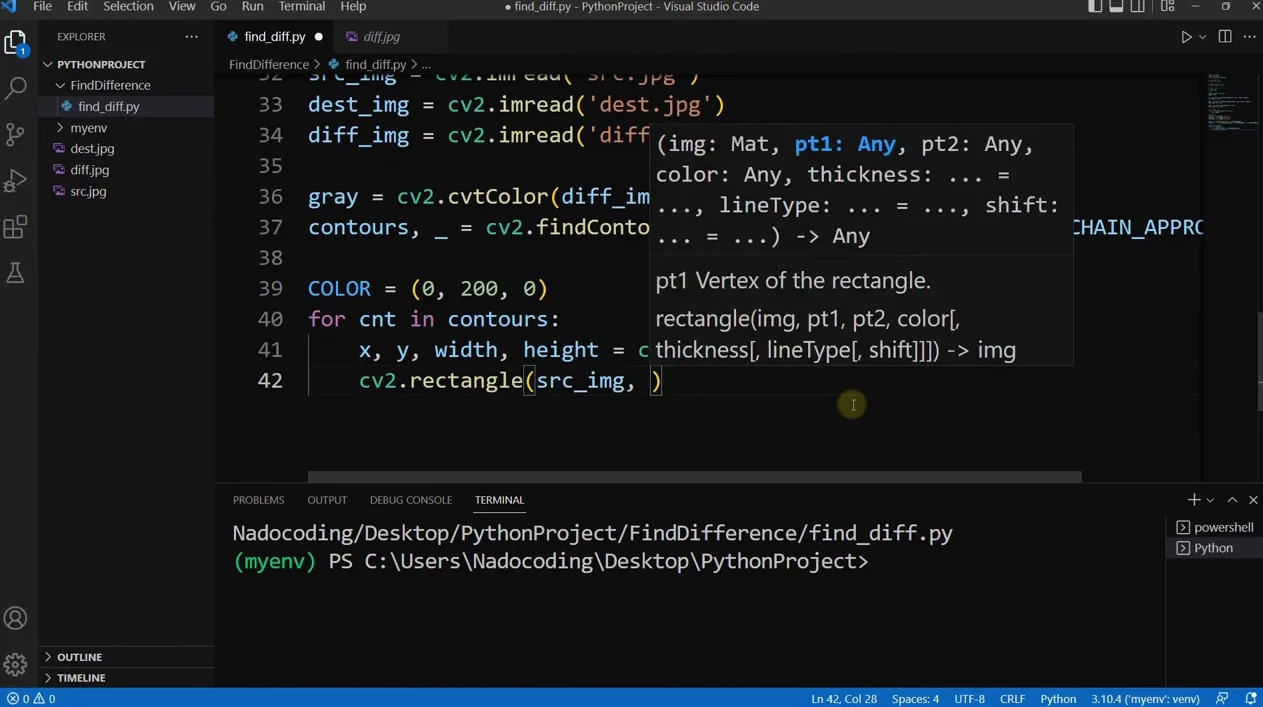
Task: Open editor More Actions ellipsis
Action: [x=1250, y=37]
